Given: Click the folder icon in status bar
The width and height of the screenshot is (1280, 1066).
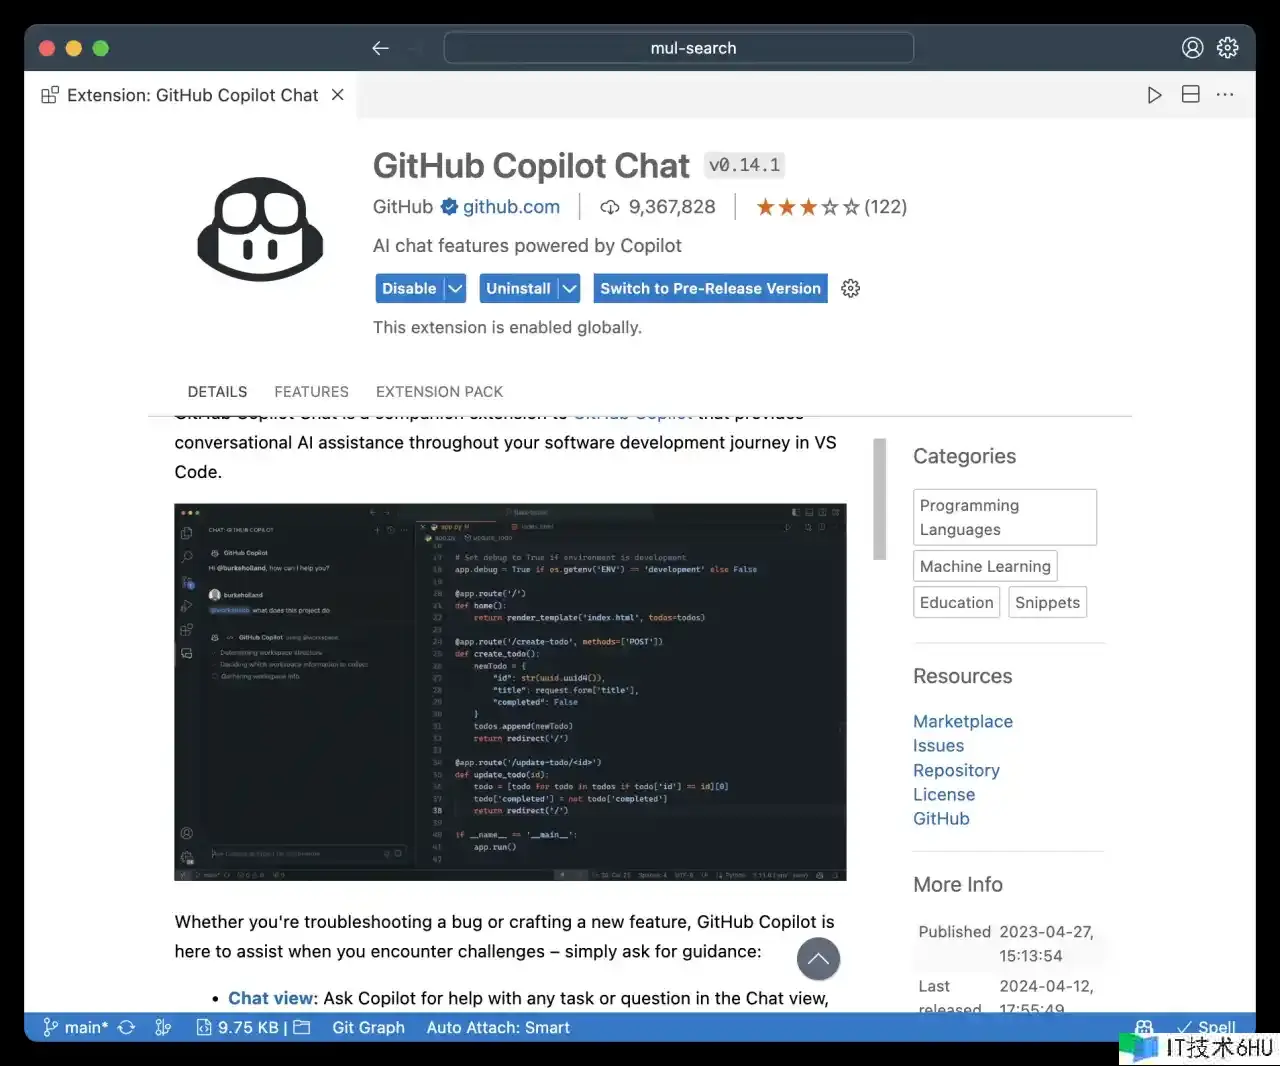Looking at the screenshot, I should click(x=301, y=1027).
